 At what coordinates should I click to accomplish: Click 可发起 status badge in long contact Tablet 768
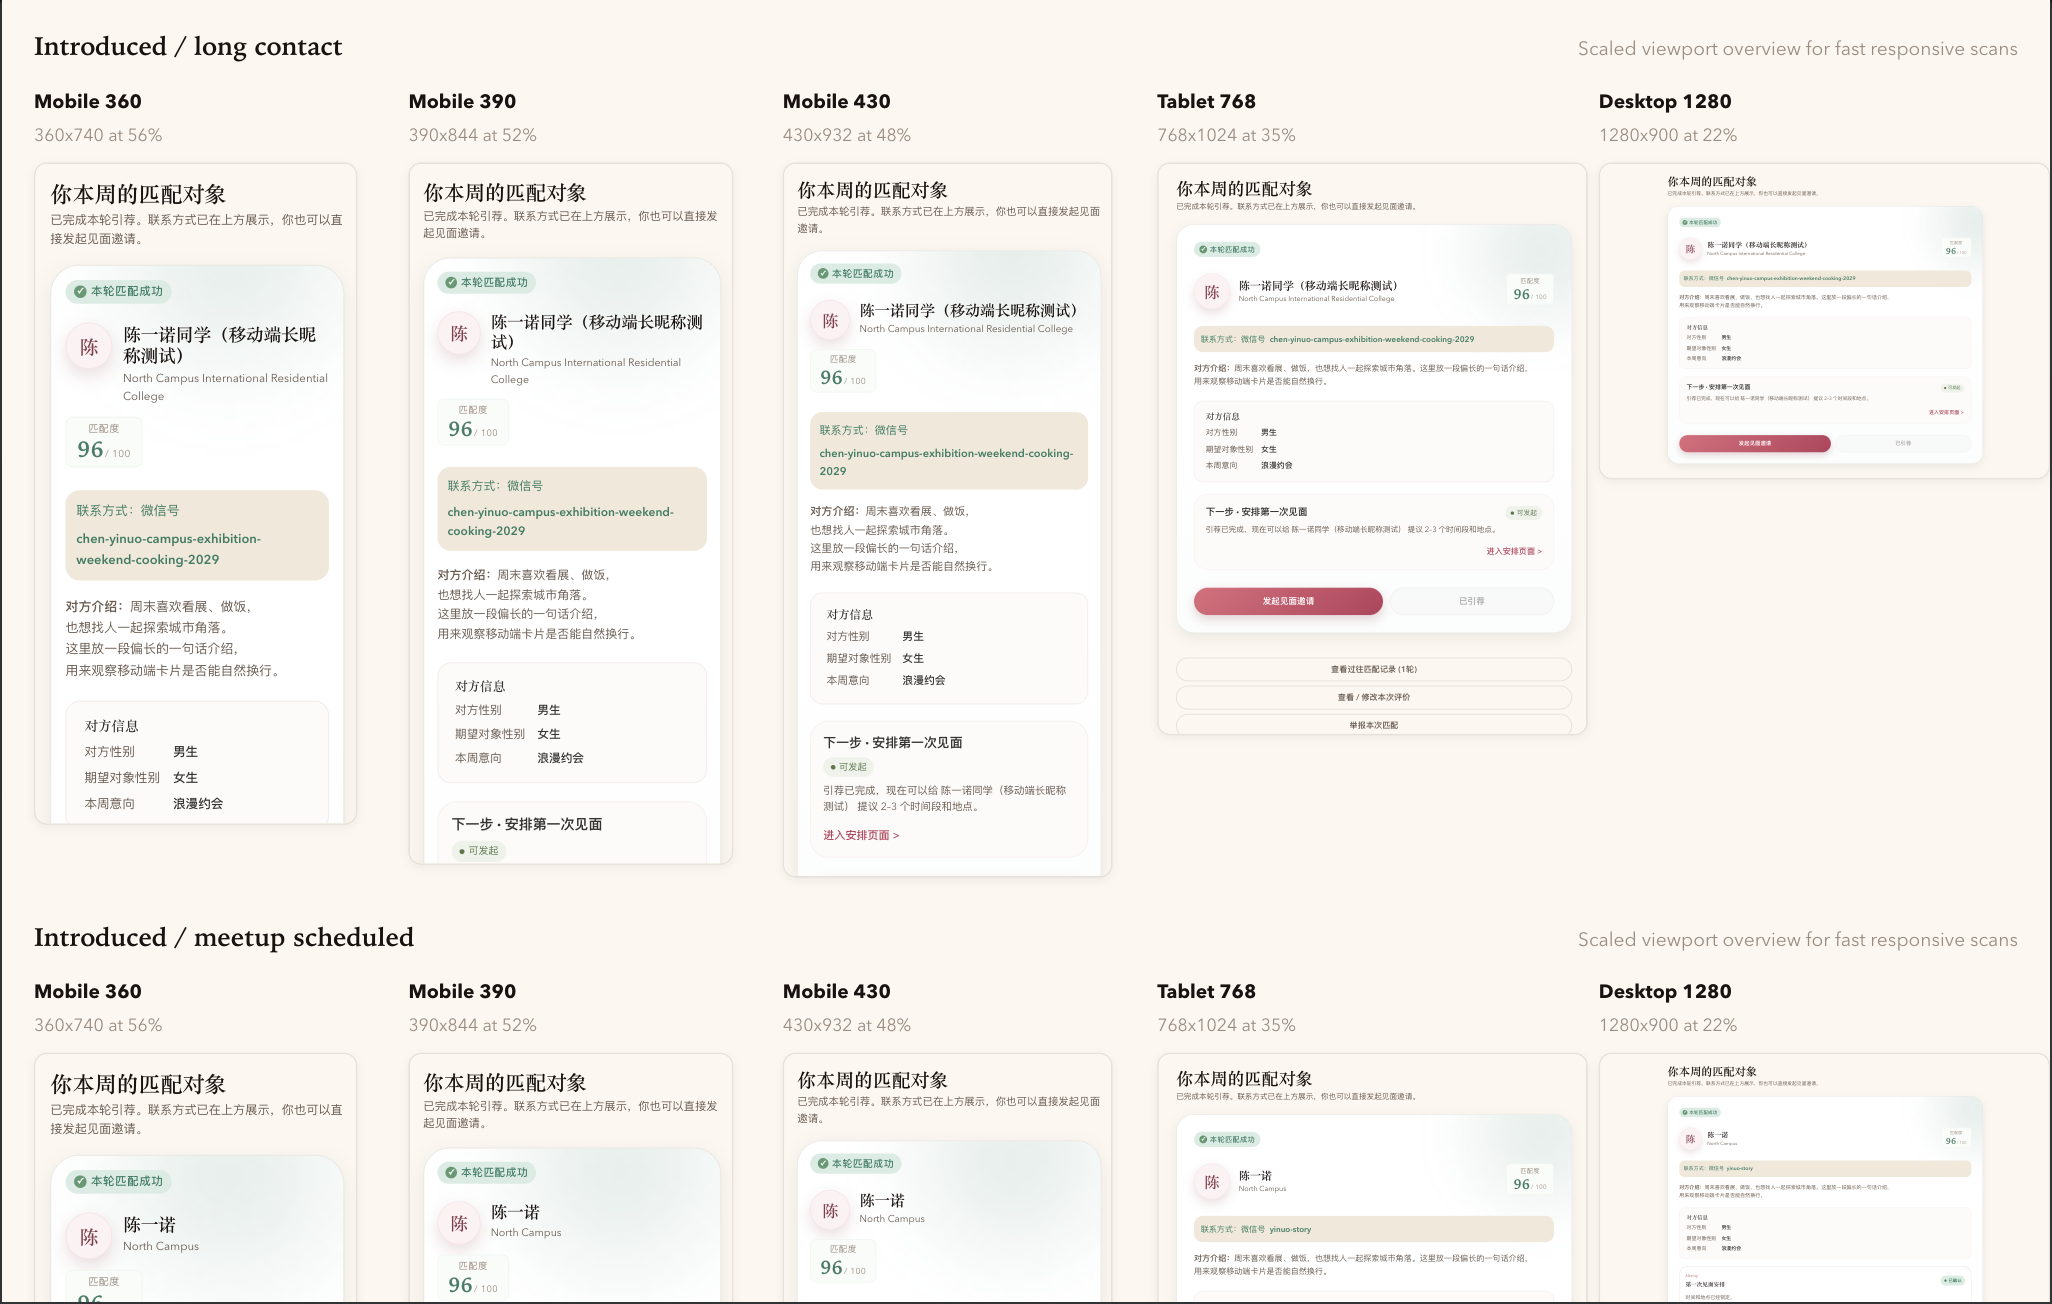pyautogui.click(x=1524, y=513)
